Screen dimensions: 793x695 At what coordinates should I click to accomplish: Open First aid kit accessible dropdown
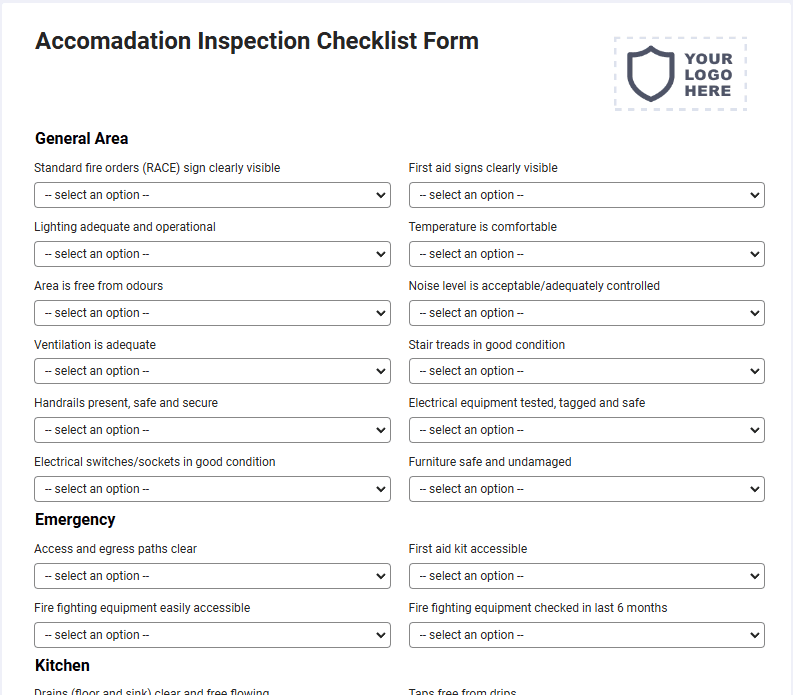coord(587,576)
